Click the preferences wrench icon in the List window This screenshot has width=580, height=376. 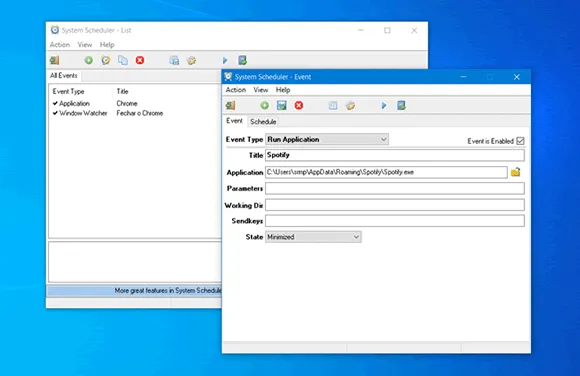(191, 60)
